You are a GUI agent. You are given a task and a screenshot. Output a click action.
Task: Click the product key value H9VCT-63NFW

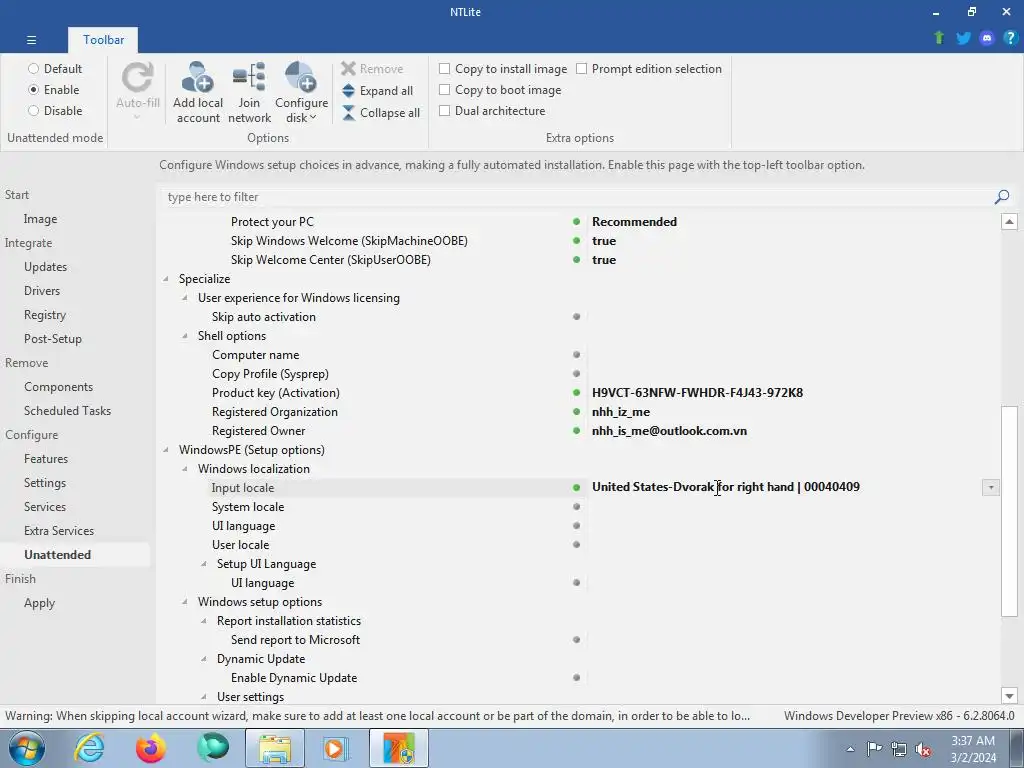[x=697, y=392]
